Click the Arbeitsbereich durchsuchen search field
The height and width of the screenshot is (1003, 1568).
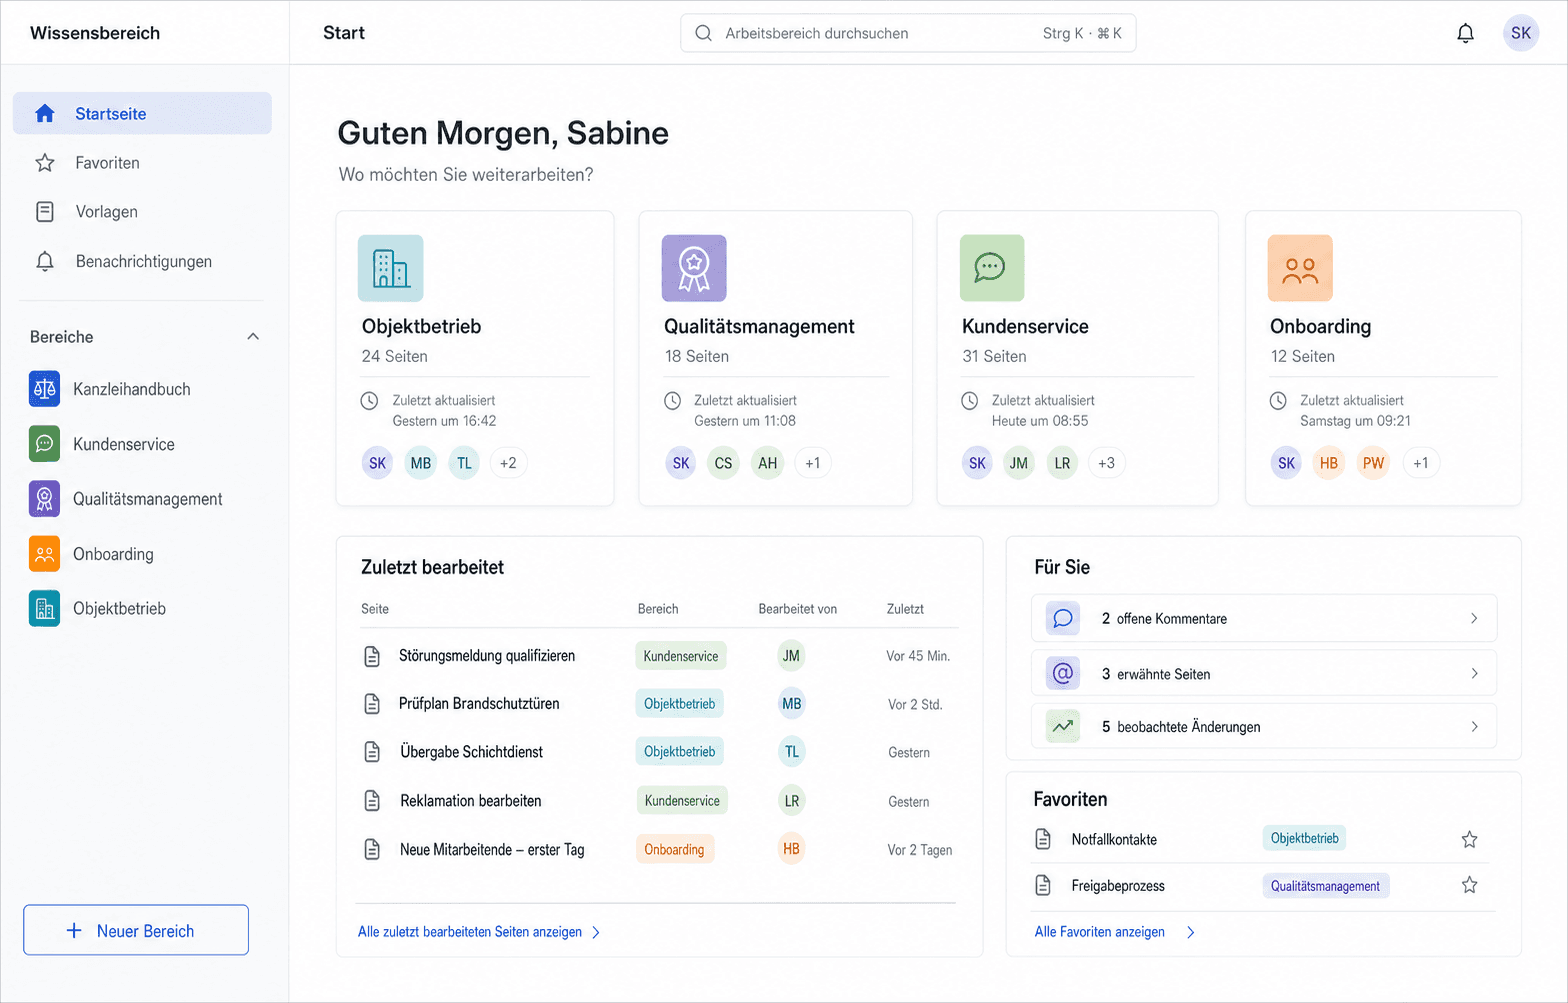pos(908,33)
